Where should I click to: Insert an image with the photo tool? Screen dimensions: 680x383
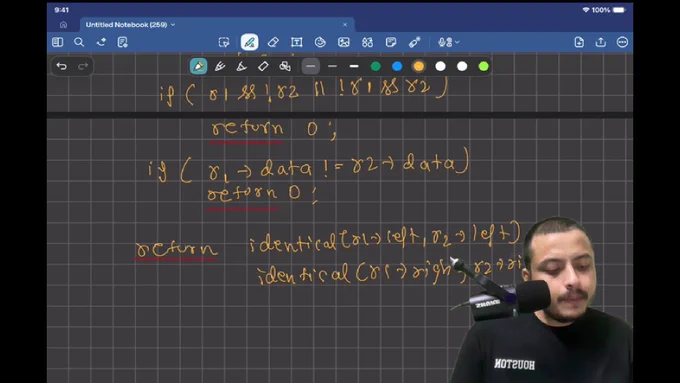coord(343,42)
